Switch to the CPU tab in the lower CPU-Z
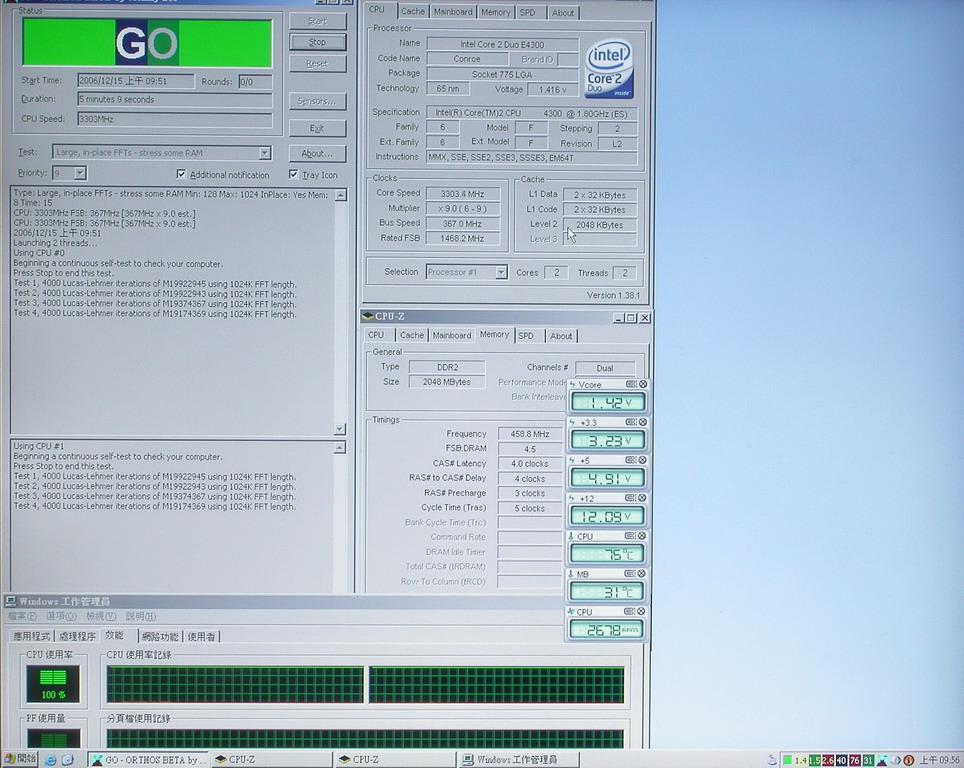This screenshot has height=768, width=964. tap(376, 335)
